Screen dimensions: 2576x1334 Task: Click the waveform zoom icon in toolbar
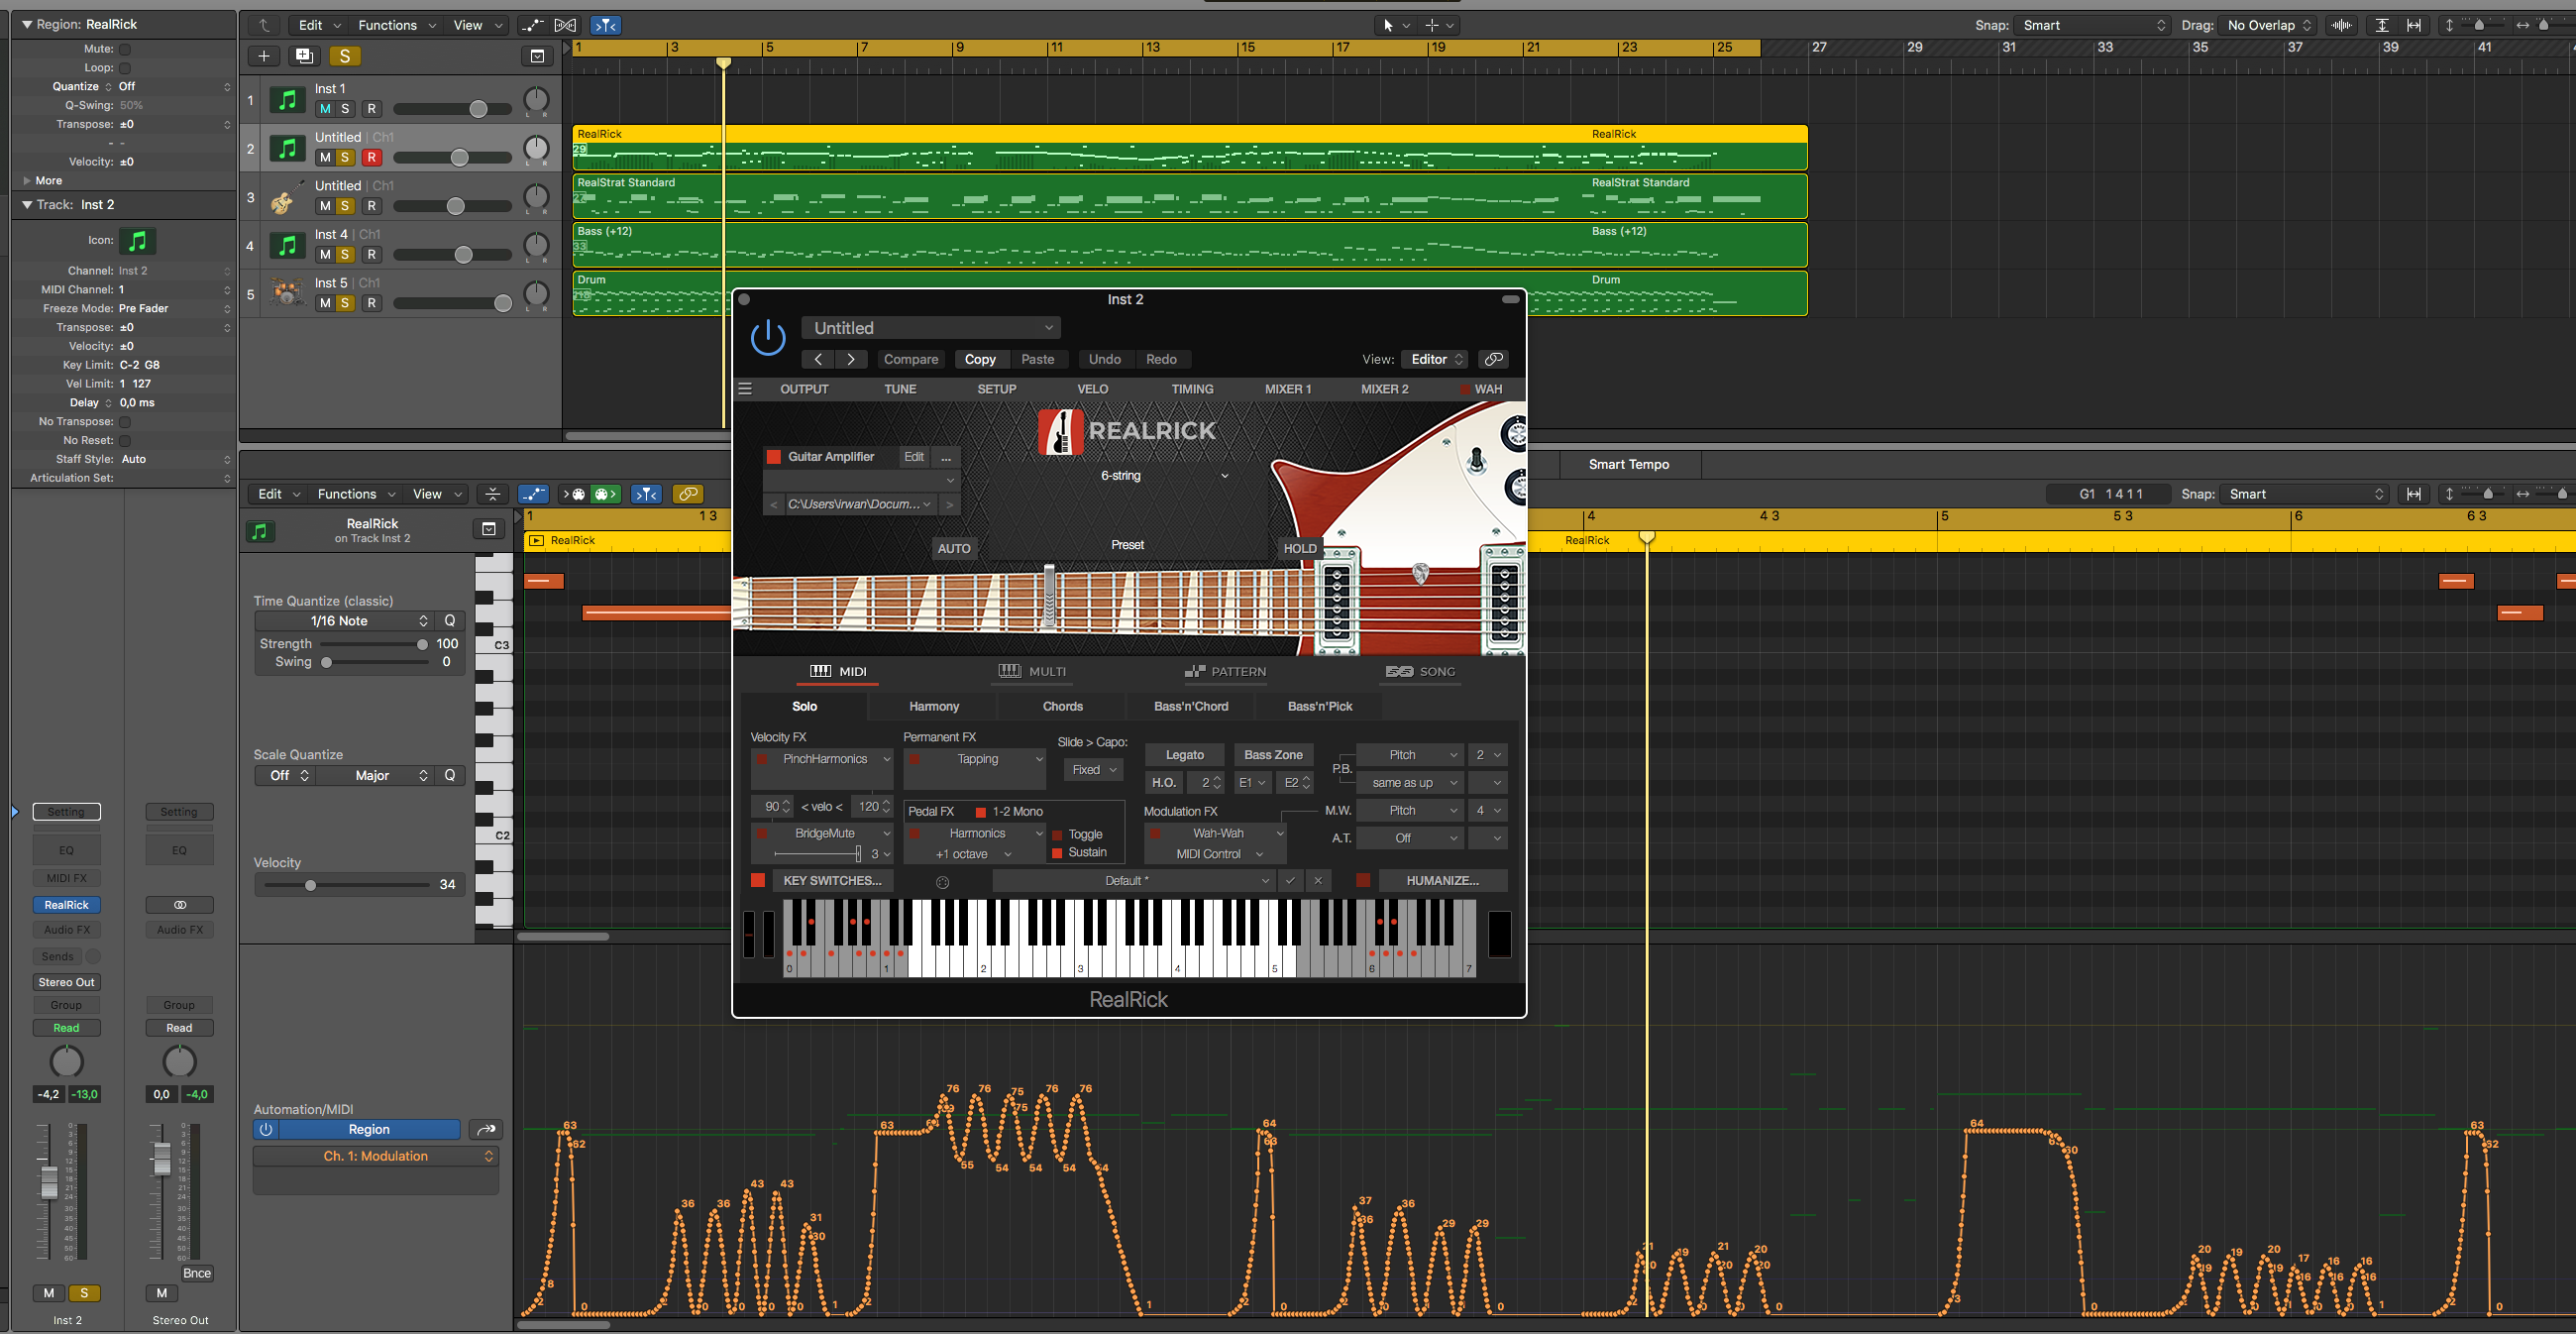(x=2340, y=25)
